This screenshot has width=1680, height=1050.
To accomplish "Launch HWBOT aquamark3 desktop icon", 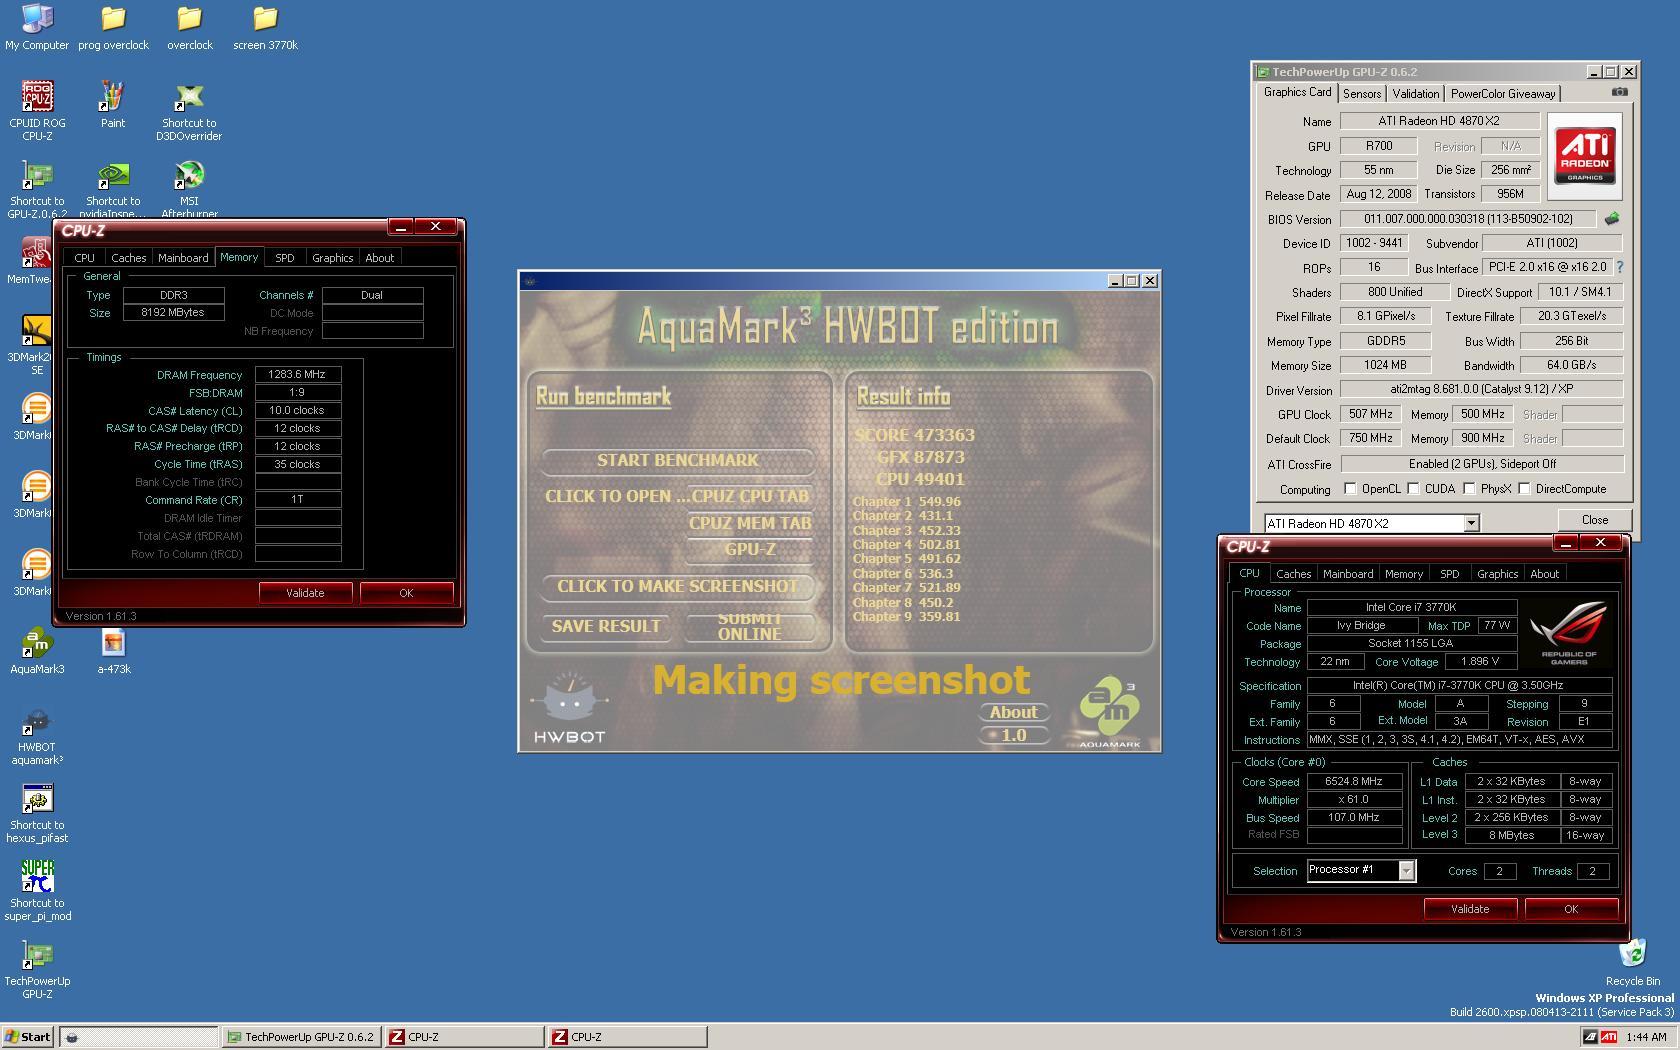I will click(37, 735).
